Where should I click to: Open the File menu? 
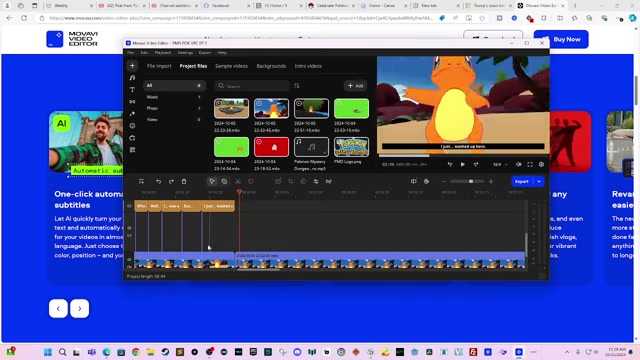point(130,53)
